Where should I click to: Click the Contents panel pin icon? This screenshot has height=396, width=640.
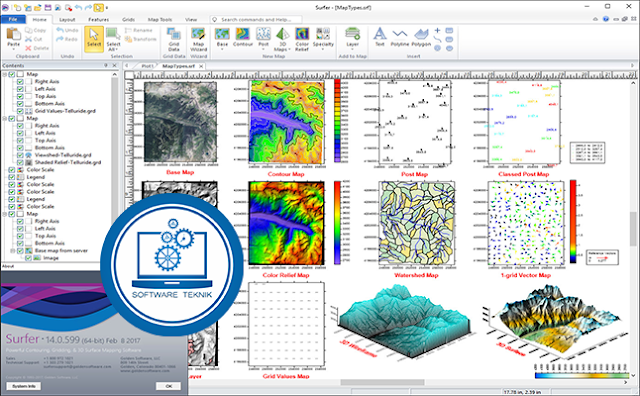point(106,65)
